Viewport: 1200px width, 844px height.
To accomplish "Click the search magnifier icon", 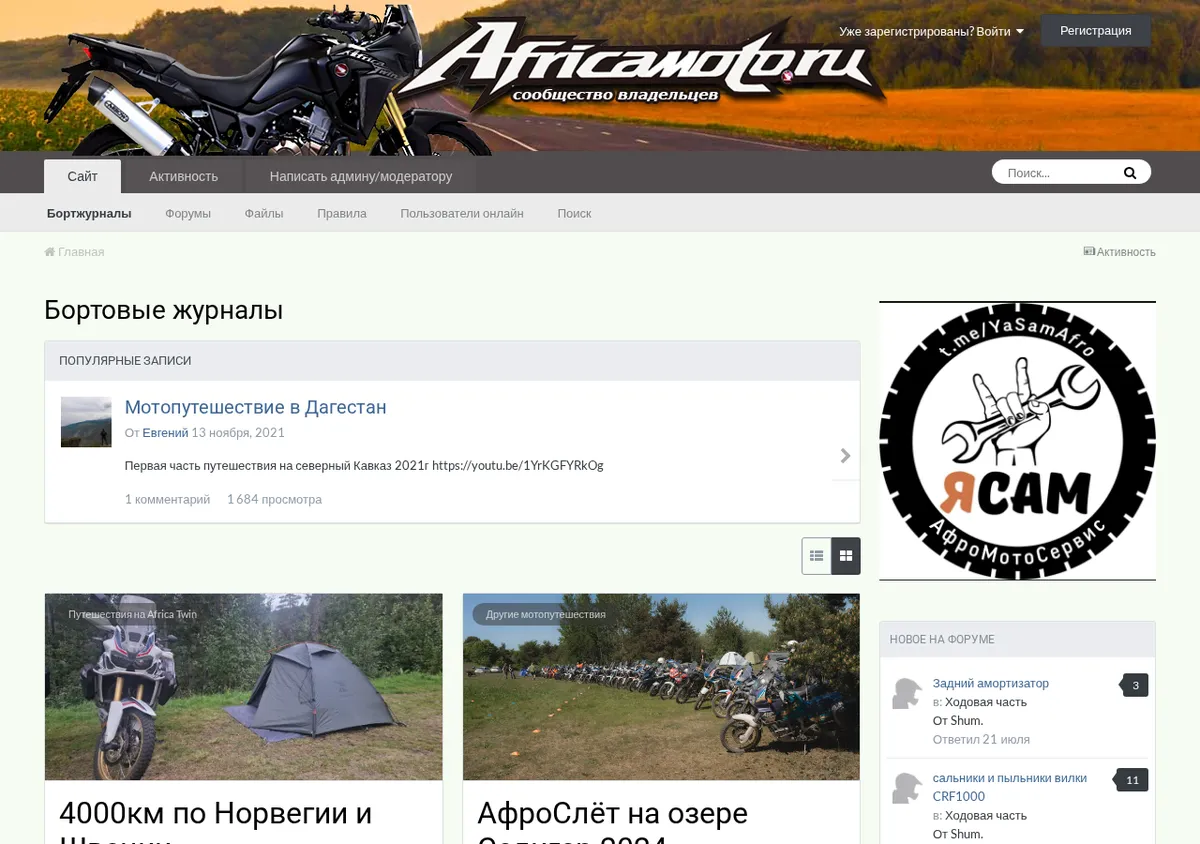I will [1130, 173].
